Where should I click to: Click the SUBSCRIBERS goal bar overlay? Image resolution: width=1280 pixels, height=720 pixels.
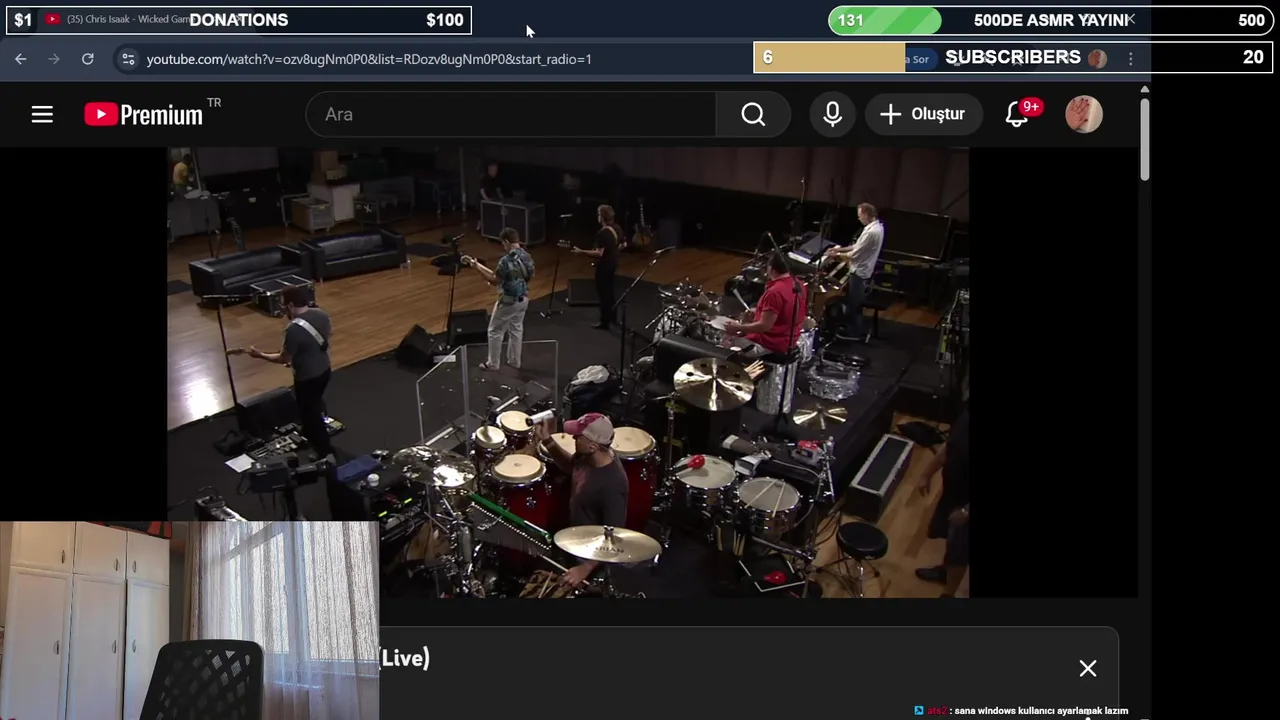click(x=1013, y=57)
